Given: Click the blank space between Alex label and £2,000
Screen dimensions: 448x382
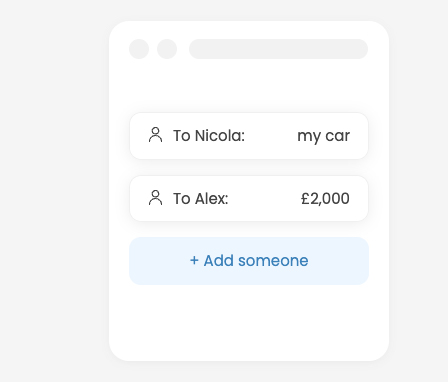Looking at the screenshot, I should click(264, 199).
